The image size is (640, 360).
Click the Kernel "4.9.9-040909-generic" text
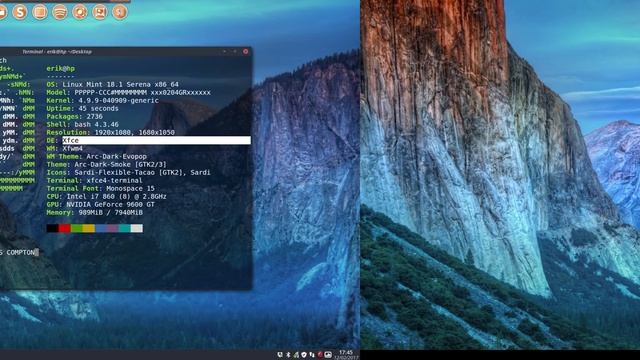(x=118, y=100)
